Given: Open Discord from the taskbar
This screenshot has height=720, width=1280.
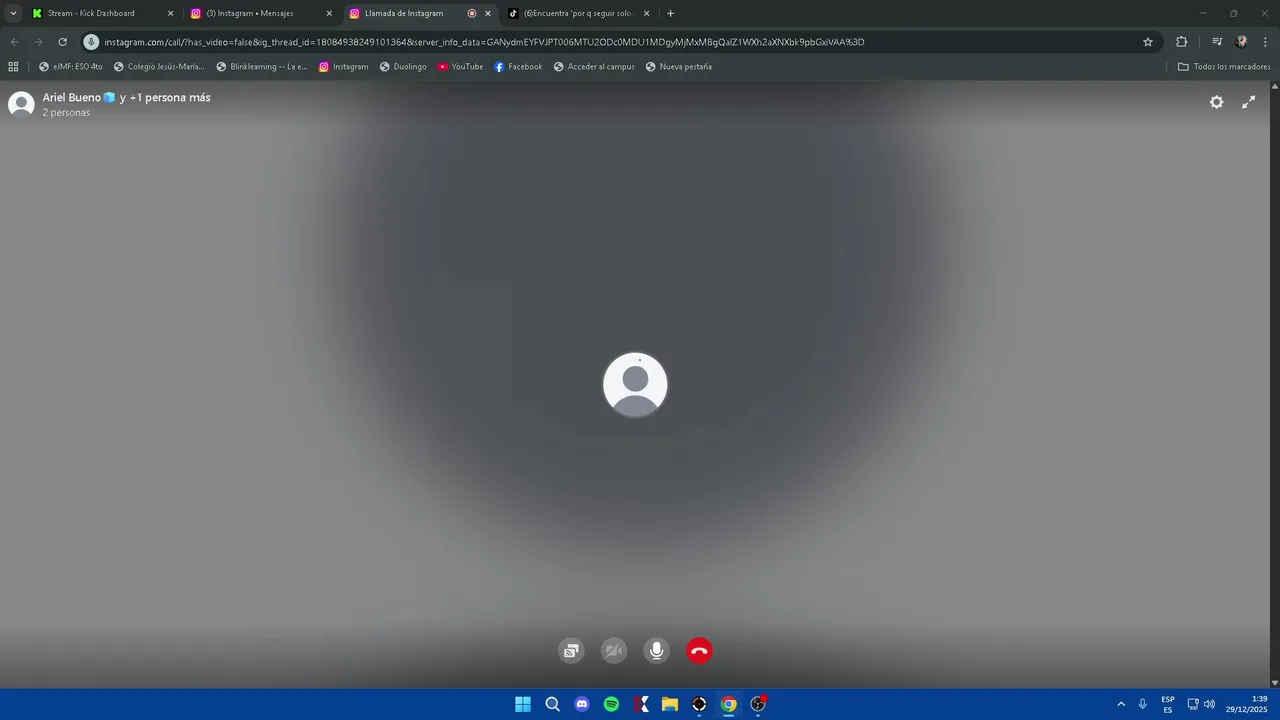Looking at the screenshot, I should pos(582,704).
